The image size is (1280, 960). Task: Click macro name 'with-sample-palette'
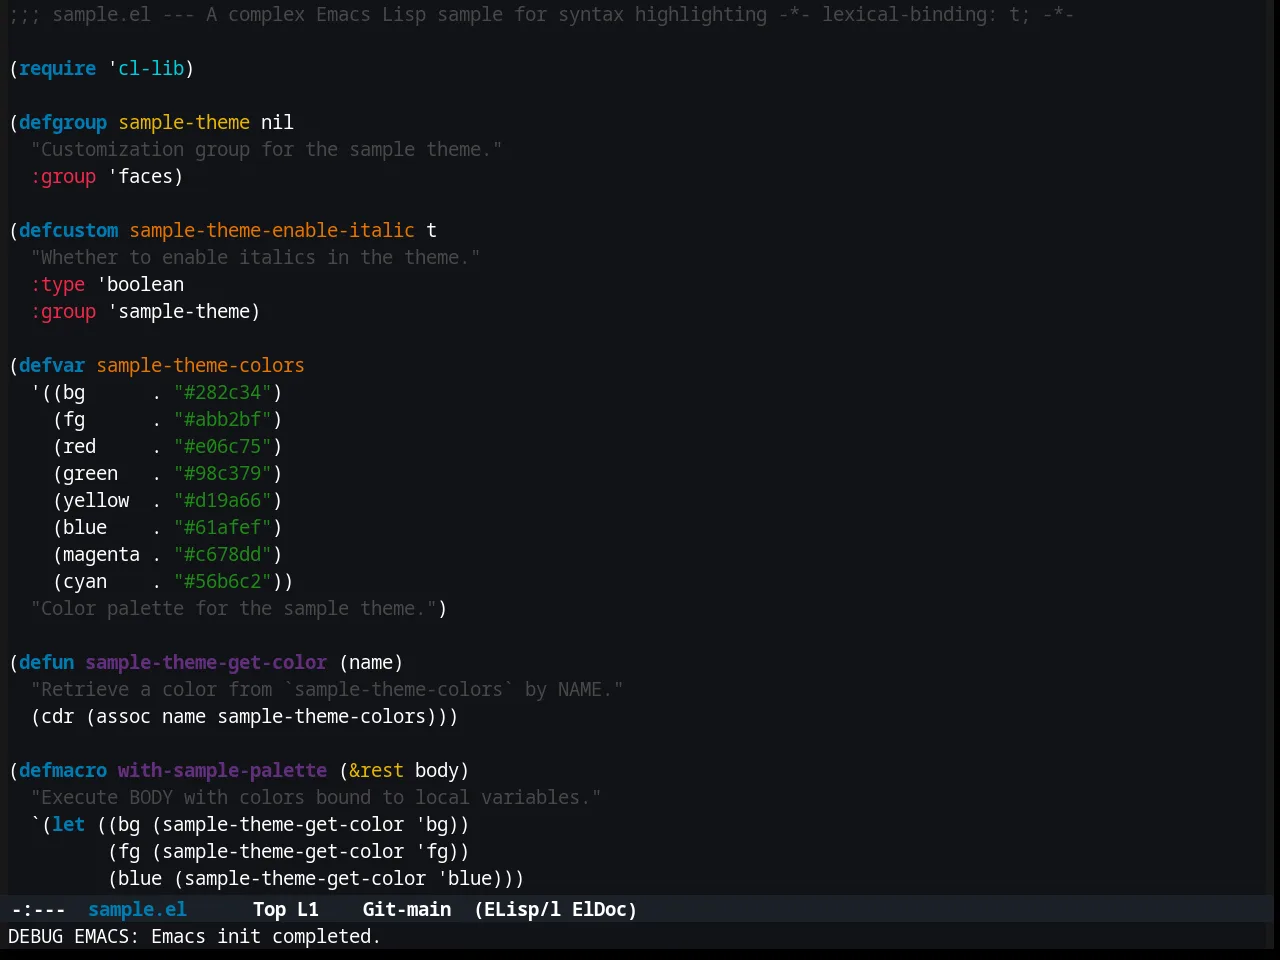pos(222,770)
